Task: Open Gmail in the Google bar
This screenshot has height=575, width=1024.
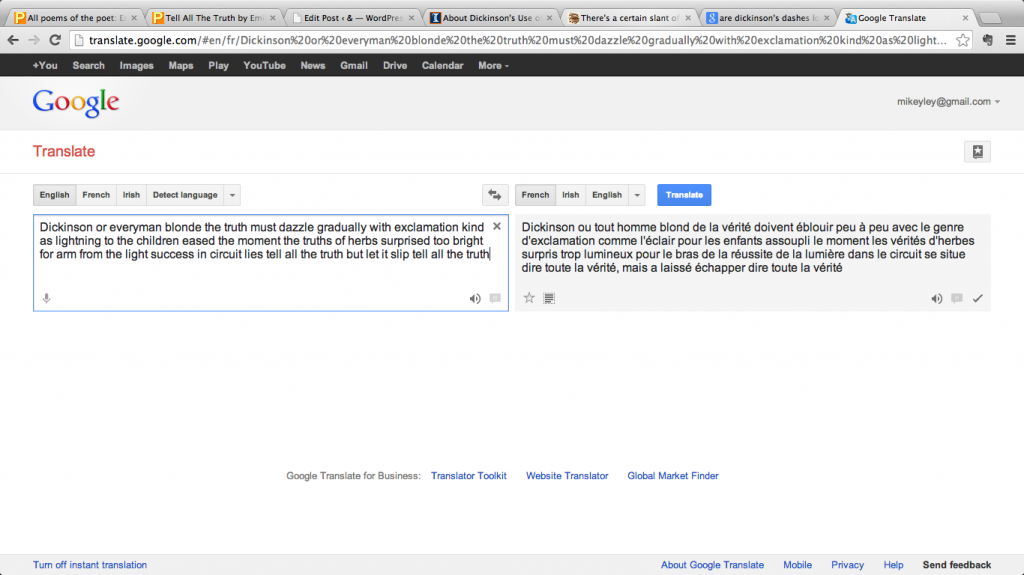Action: pos(353,65)
